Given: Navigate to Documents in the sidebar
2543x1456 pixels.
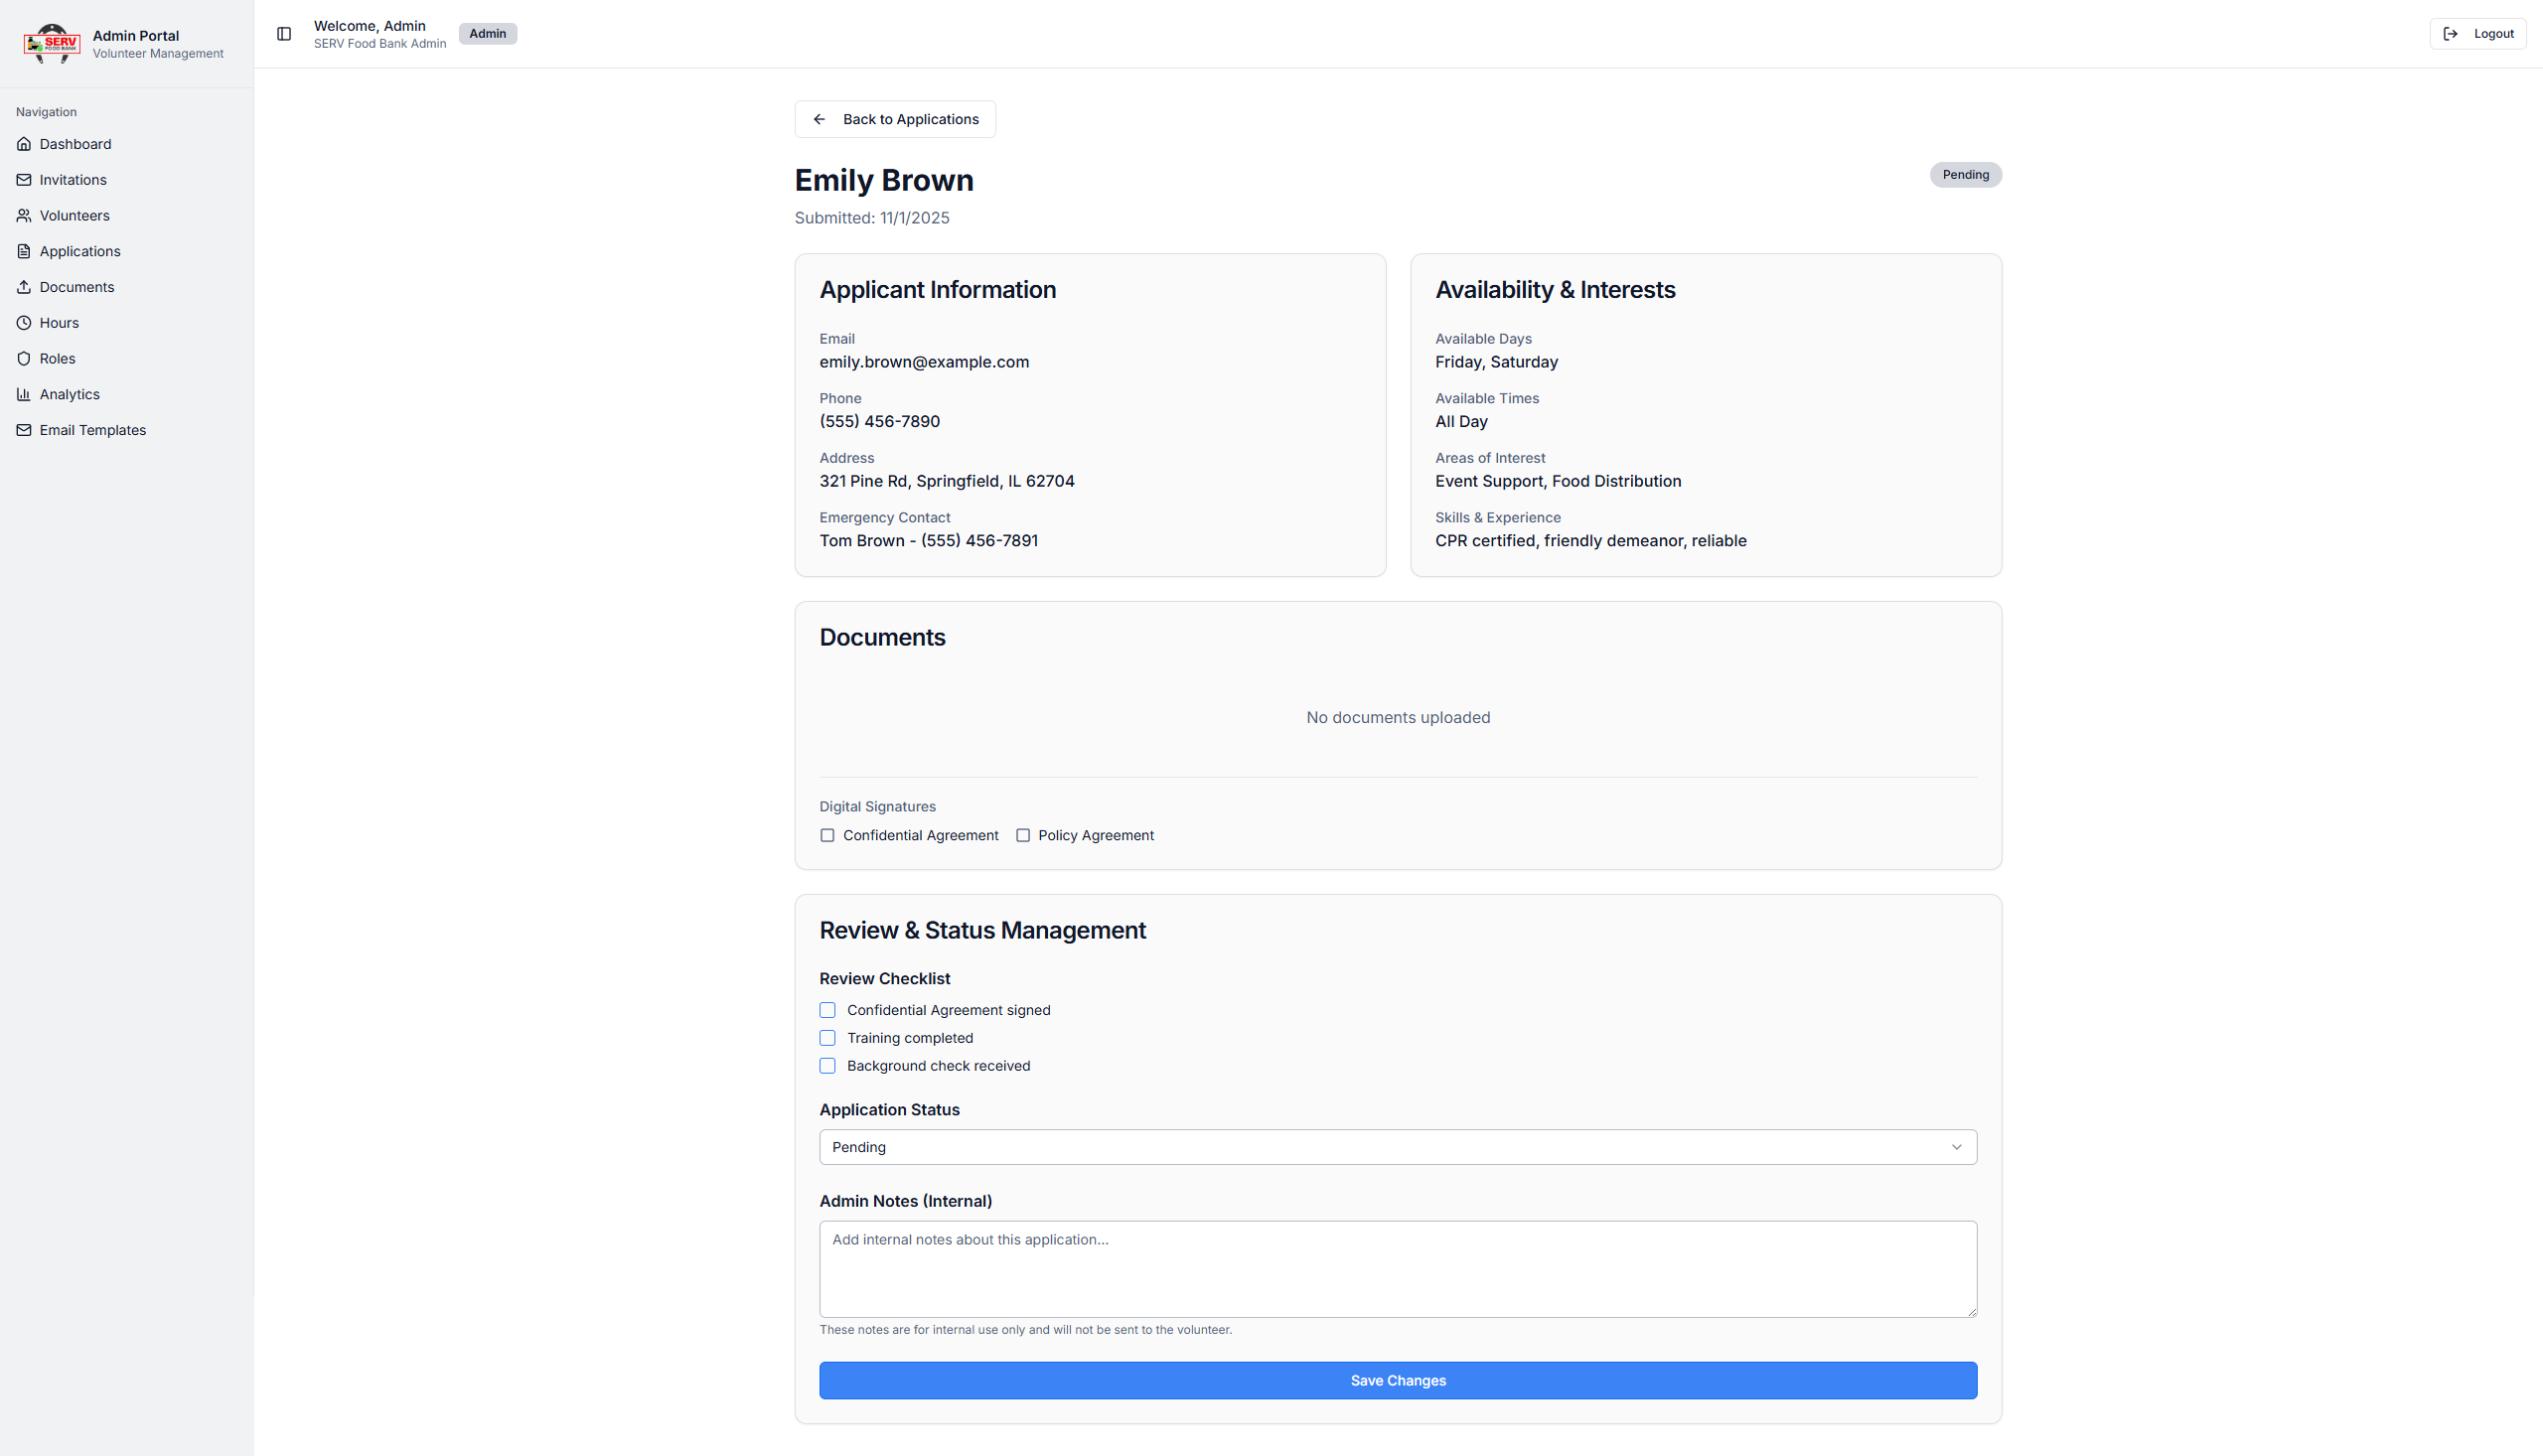Looking at the screenshot, I should pos(76,287).
